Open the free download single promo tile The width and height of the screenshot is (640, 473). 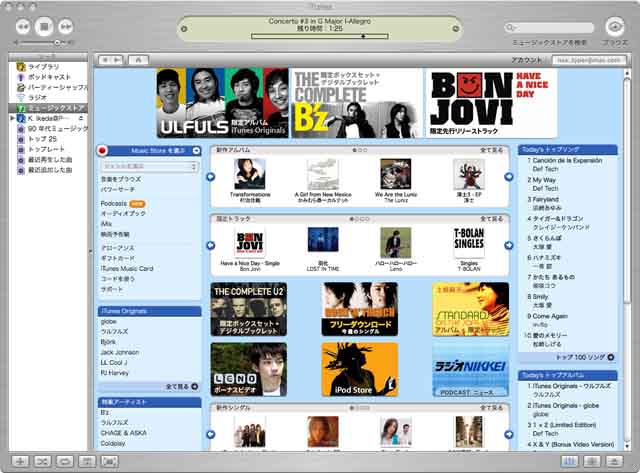tap(360, 309)
